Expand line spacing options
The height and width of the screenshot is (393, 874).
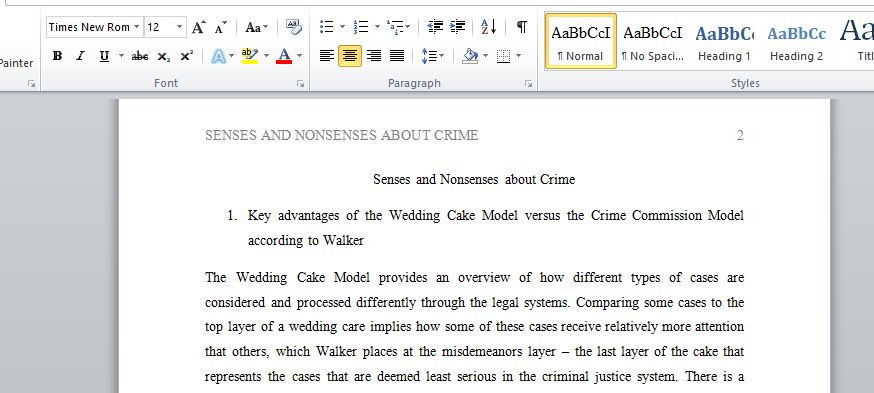pyautogui.click(x=433, y=56)
